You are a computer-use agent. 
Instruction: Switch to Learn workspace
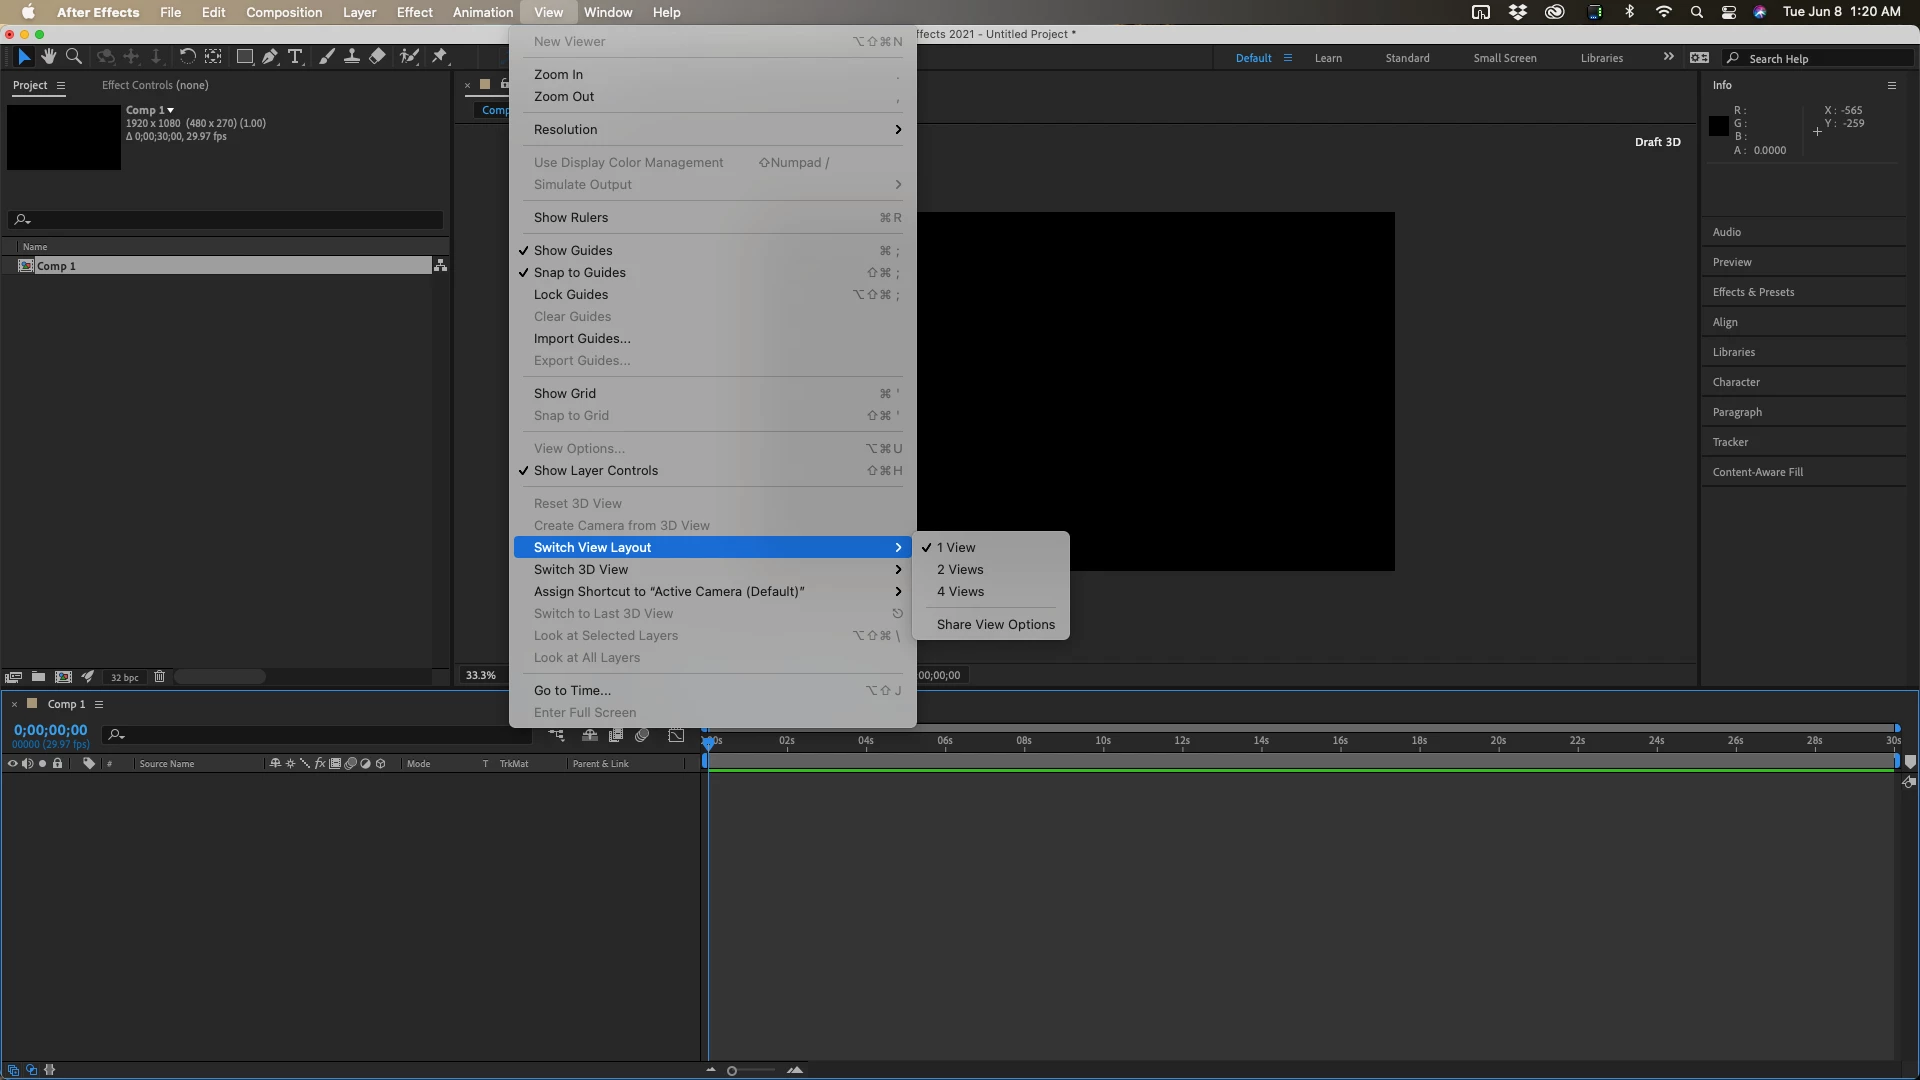(x=1328, y=58)
